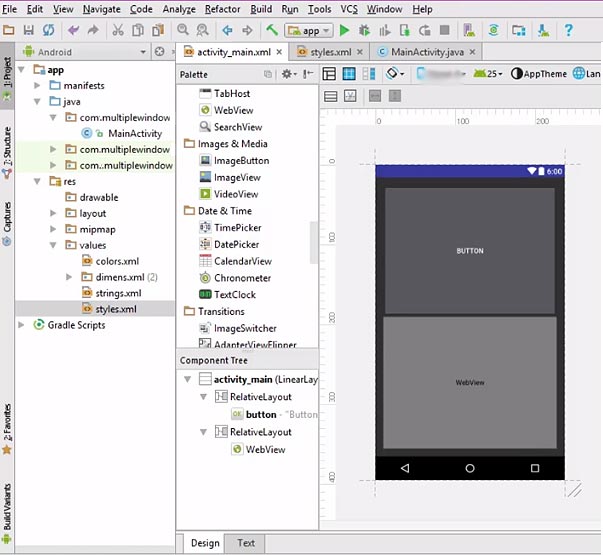The height and width of the screenshot is (555, 603).
Task: Click the BUTTON widget in preview
Action: point(470,250)
